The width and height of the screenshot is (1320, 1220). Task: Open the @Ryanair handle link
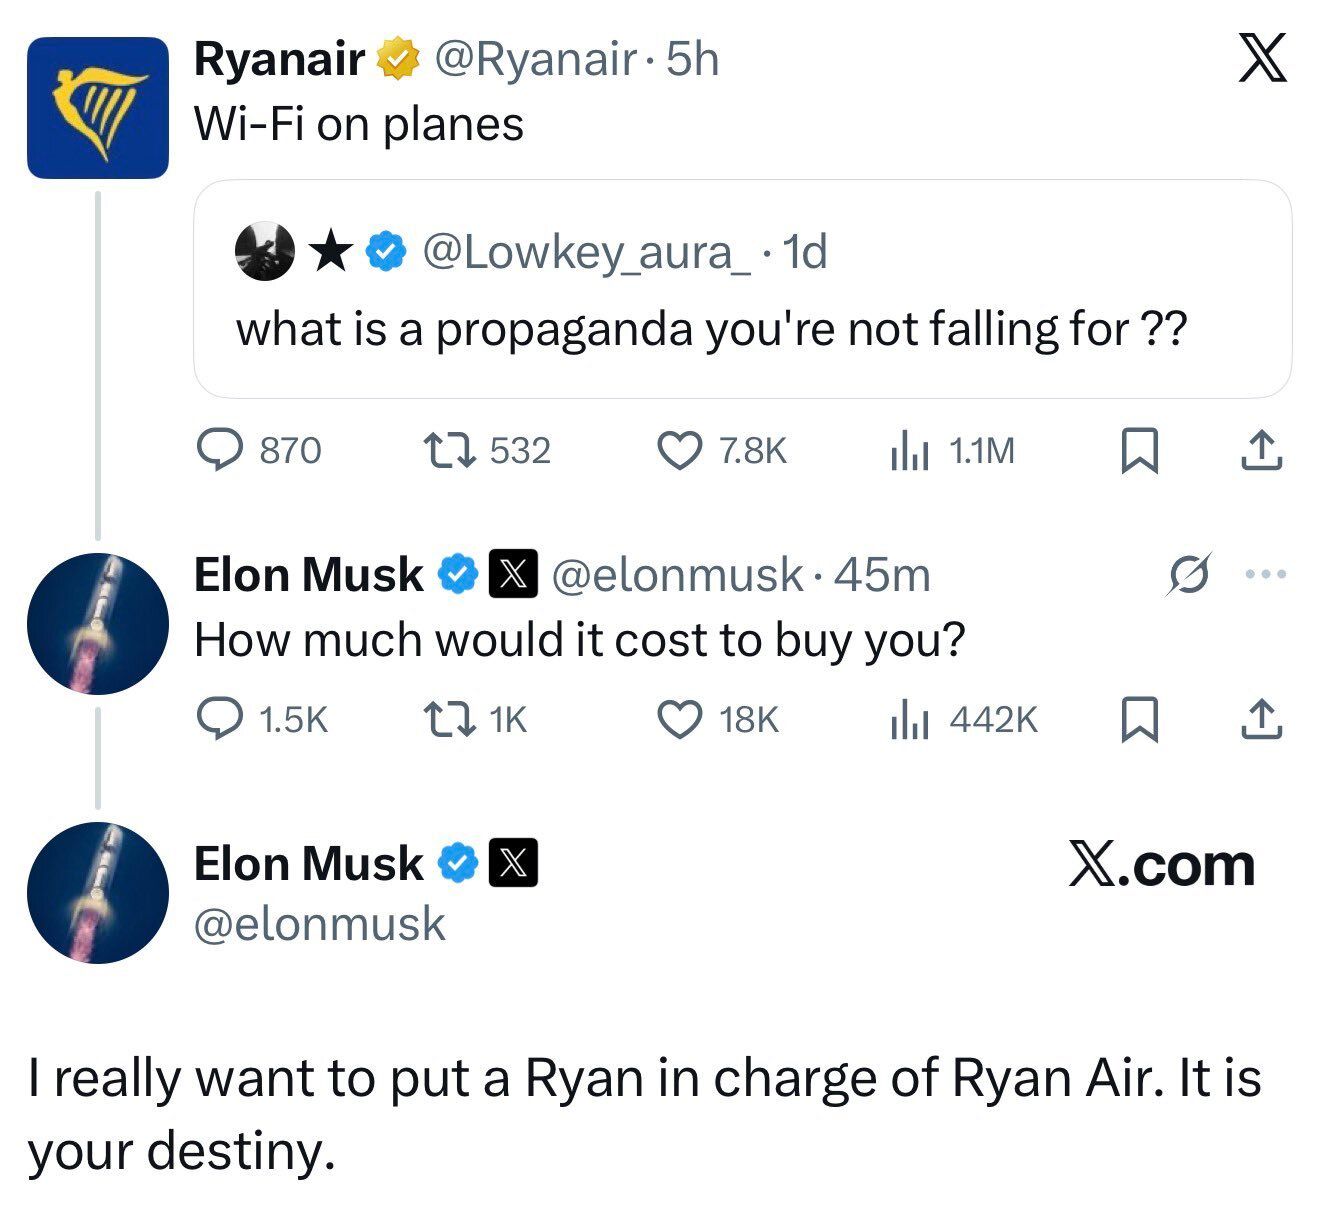534,60
